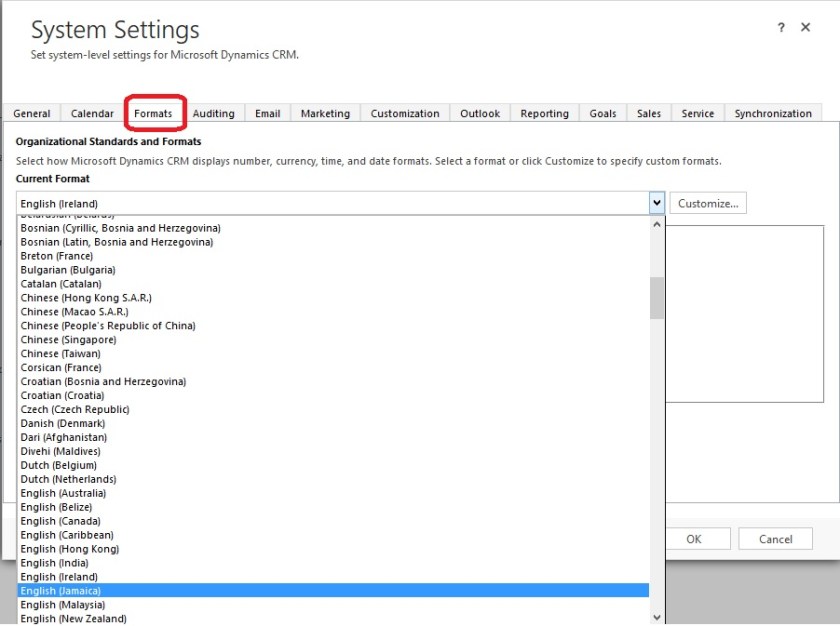Click the up arrow on the list scrollbar

656,222
